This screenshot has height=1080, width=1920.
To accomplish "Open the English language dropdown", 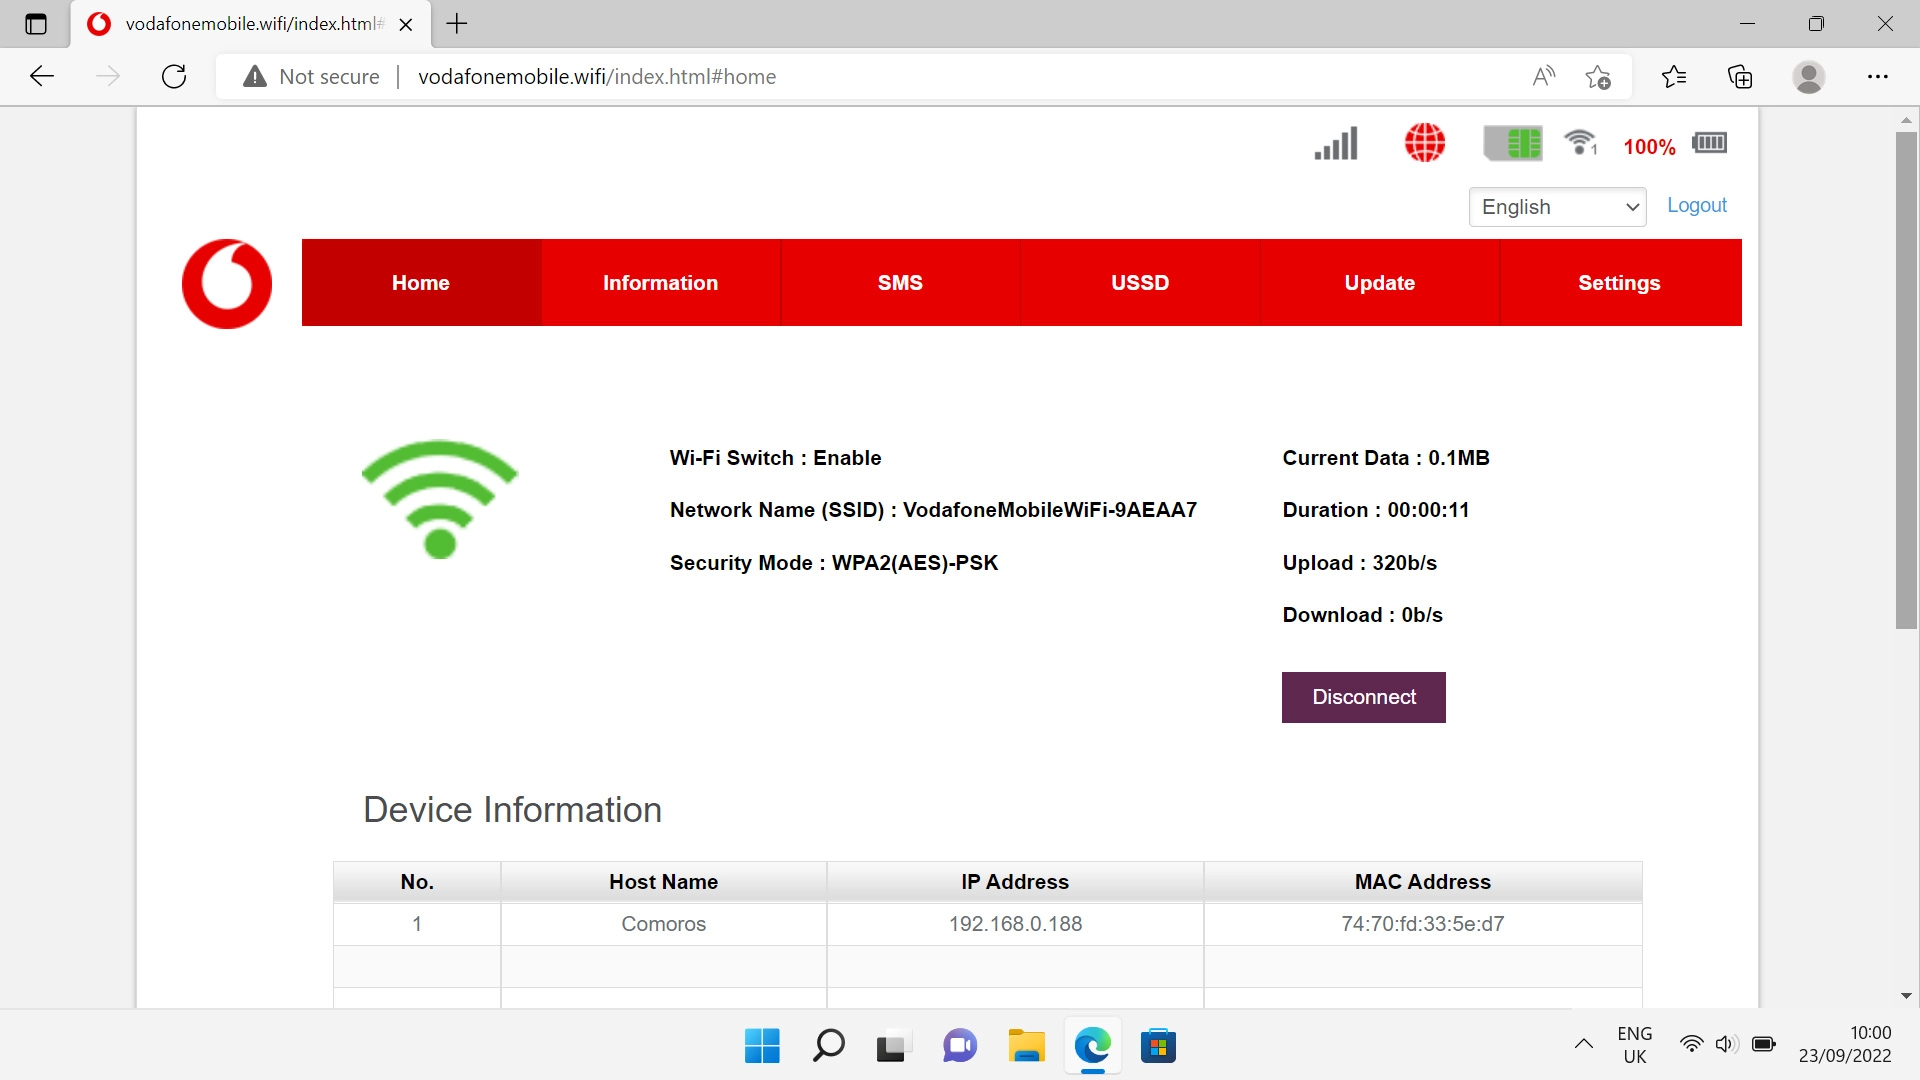I will [1557, 207].
